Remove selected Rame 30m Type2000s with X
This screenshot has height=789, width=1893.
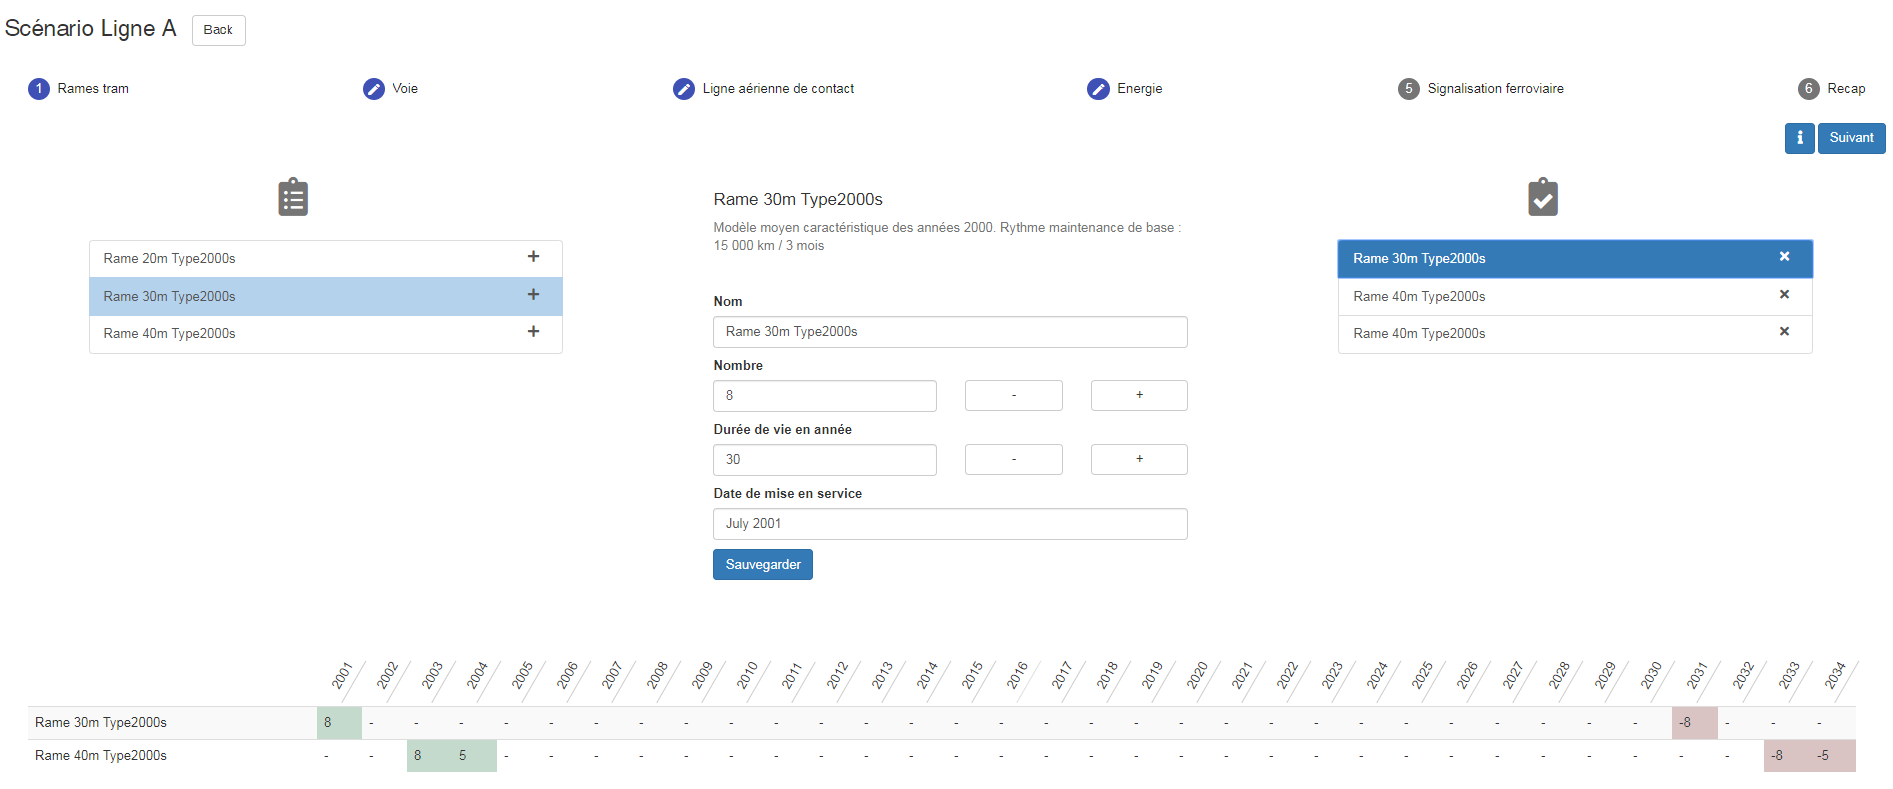coord(1783,257)
